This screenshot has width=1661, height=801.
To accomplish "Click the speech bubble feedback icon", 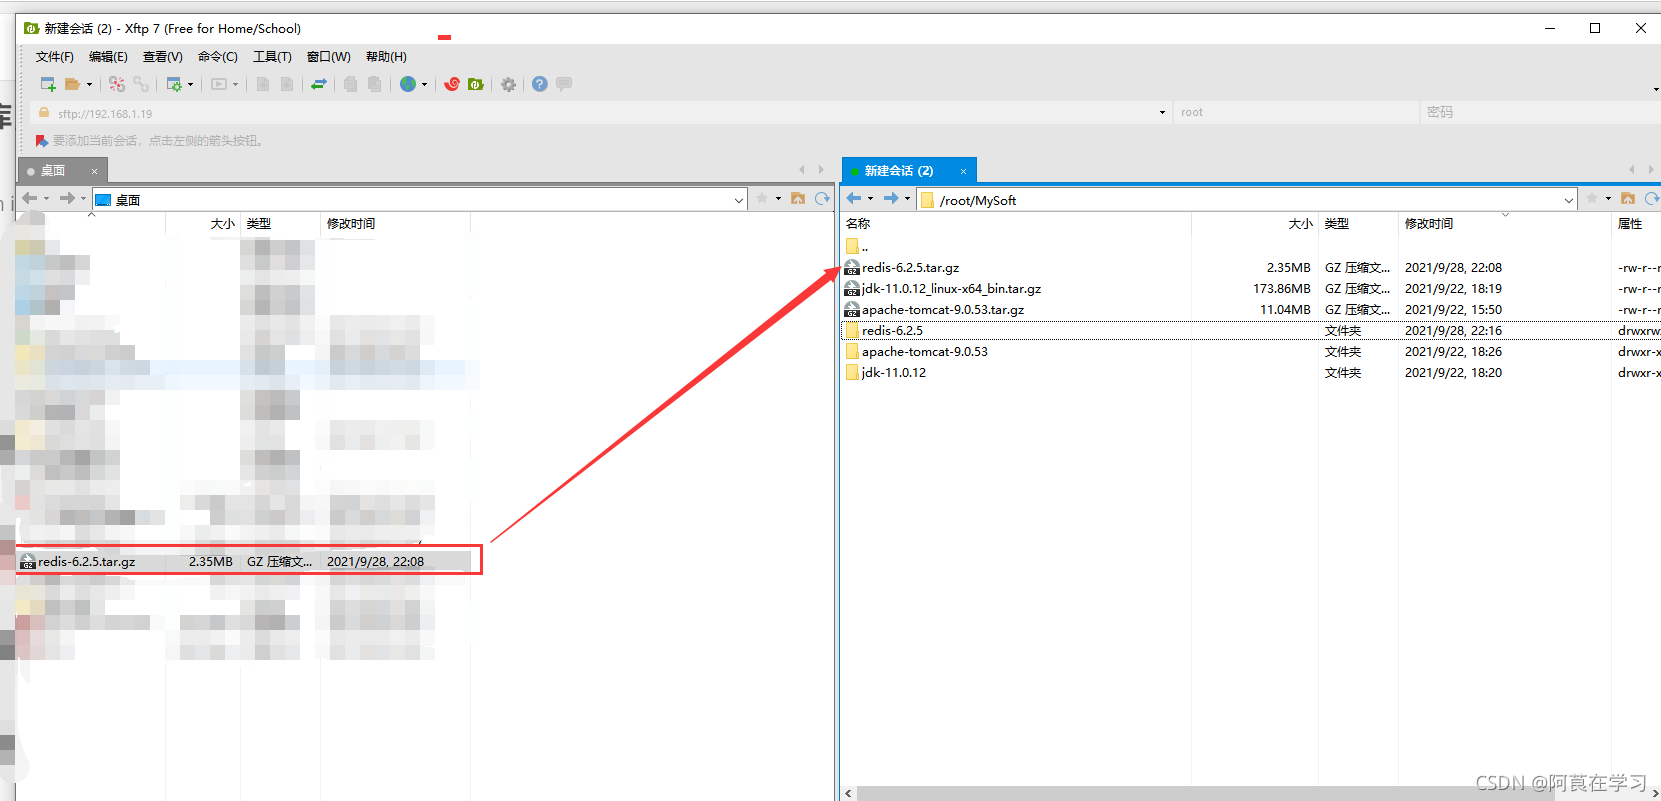I will [564, 84].
